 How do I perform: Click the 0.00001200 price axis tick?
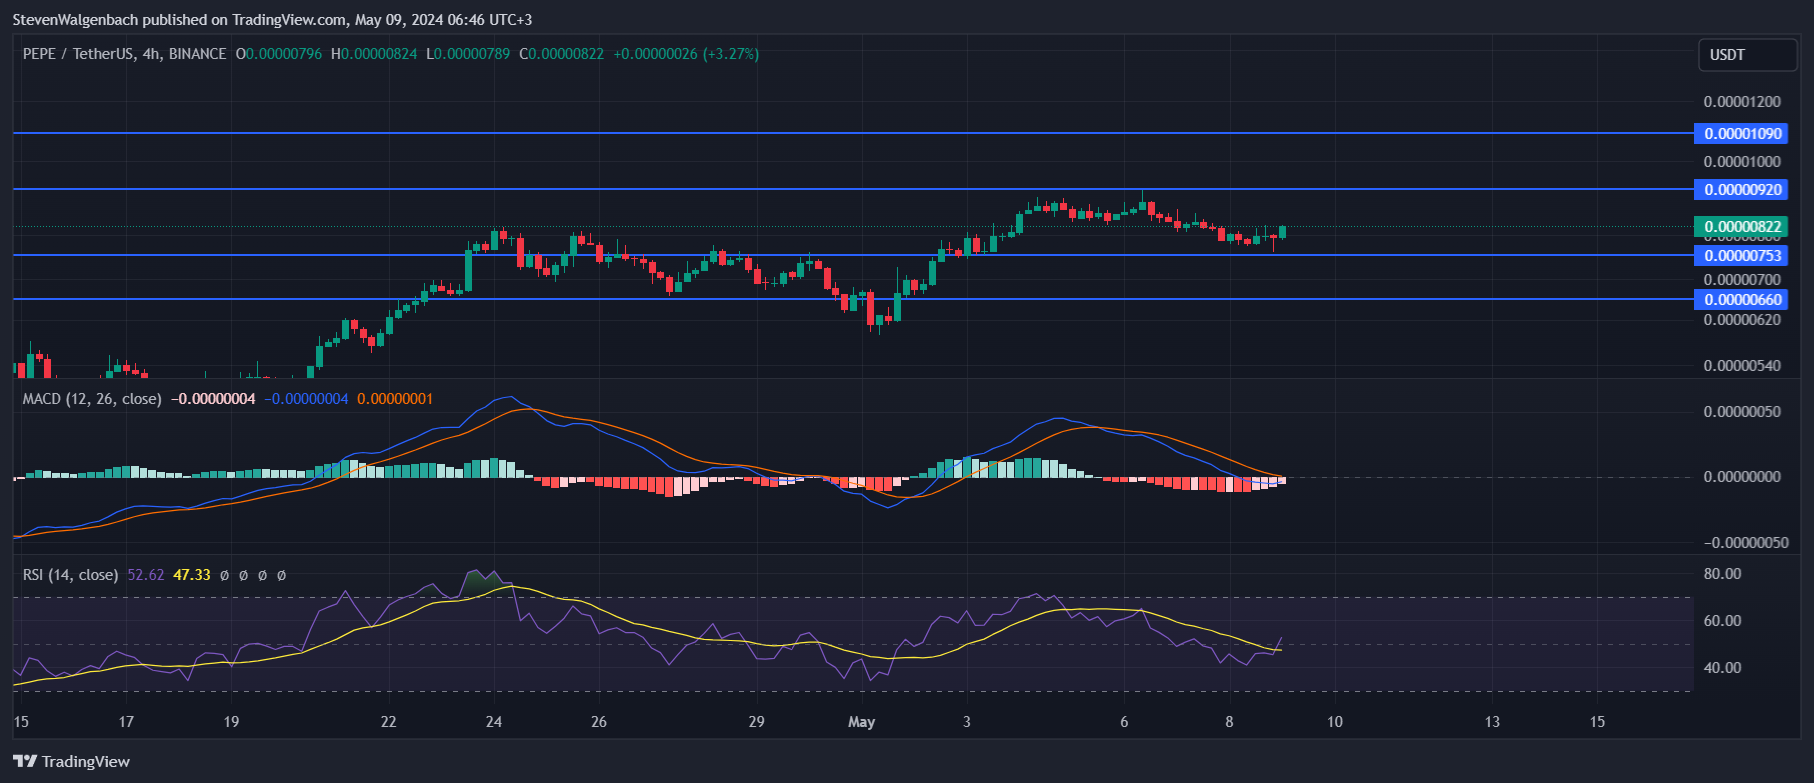point(1742,102)
